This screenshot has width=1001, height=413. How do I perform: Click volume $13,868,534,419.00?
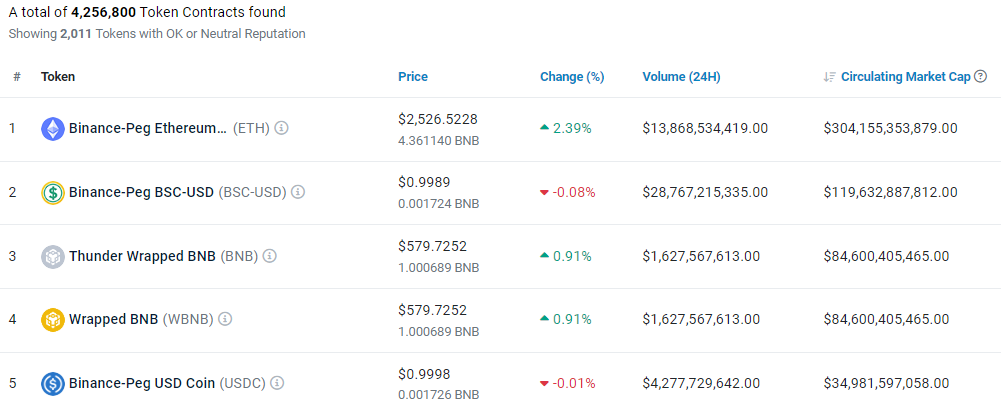(705, 128)
